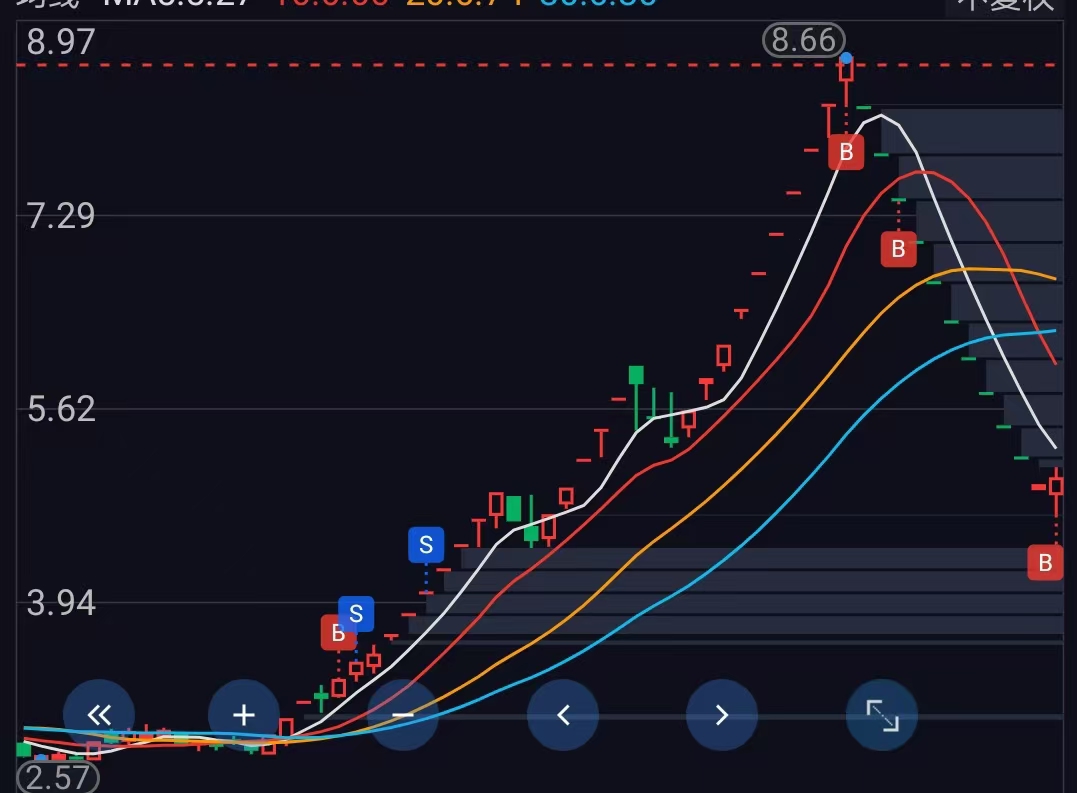Open the lower S marker beside B marker
This screenshot has width=1077, height=793.
356,613
